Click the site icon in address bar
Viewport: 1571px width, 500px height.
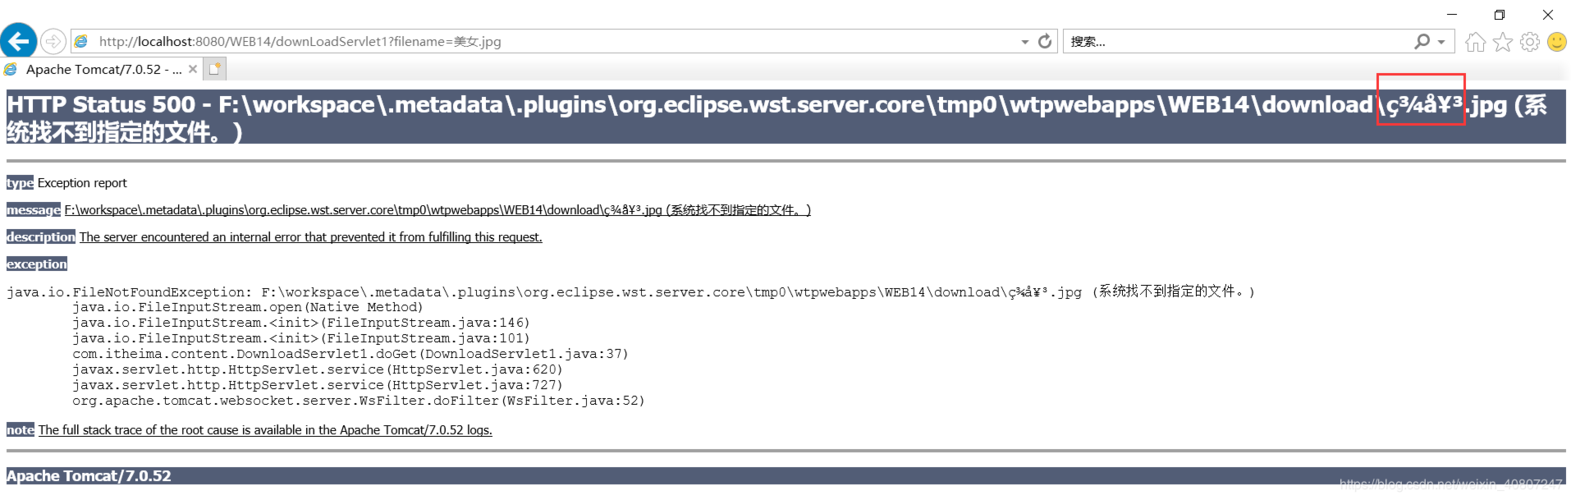click(x=82, y=41)
